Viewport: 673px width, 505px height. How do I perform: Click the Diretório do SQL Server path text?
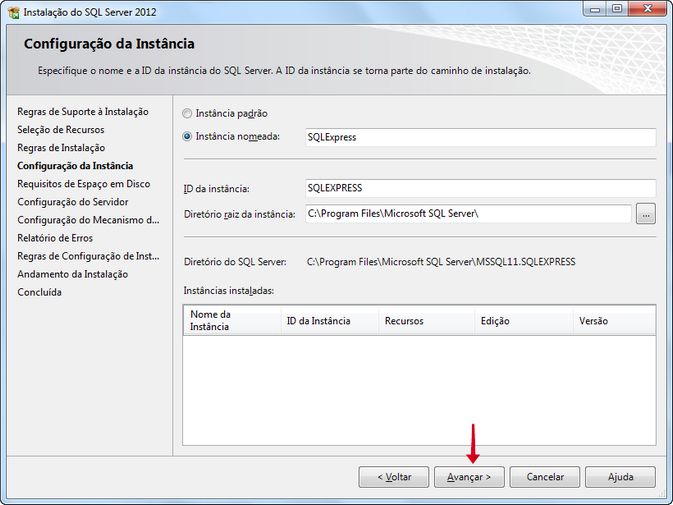[x=441, y=262]
